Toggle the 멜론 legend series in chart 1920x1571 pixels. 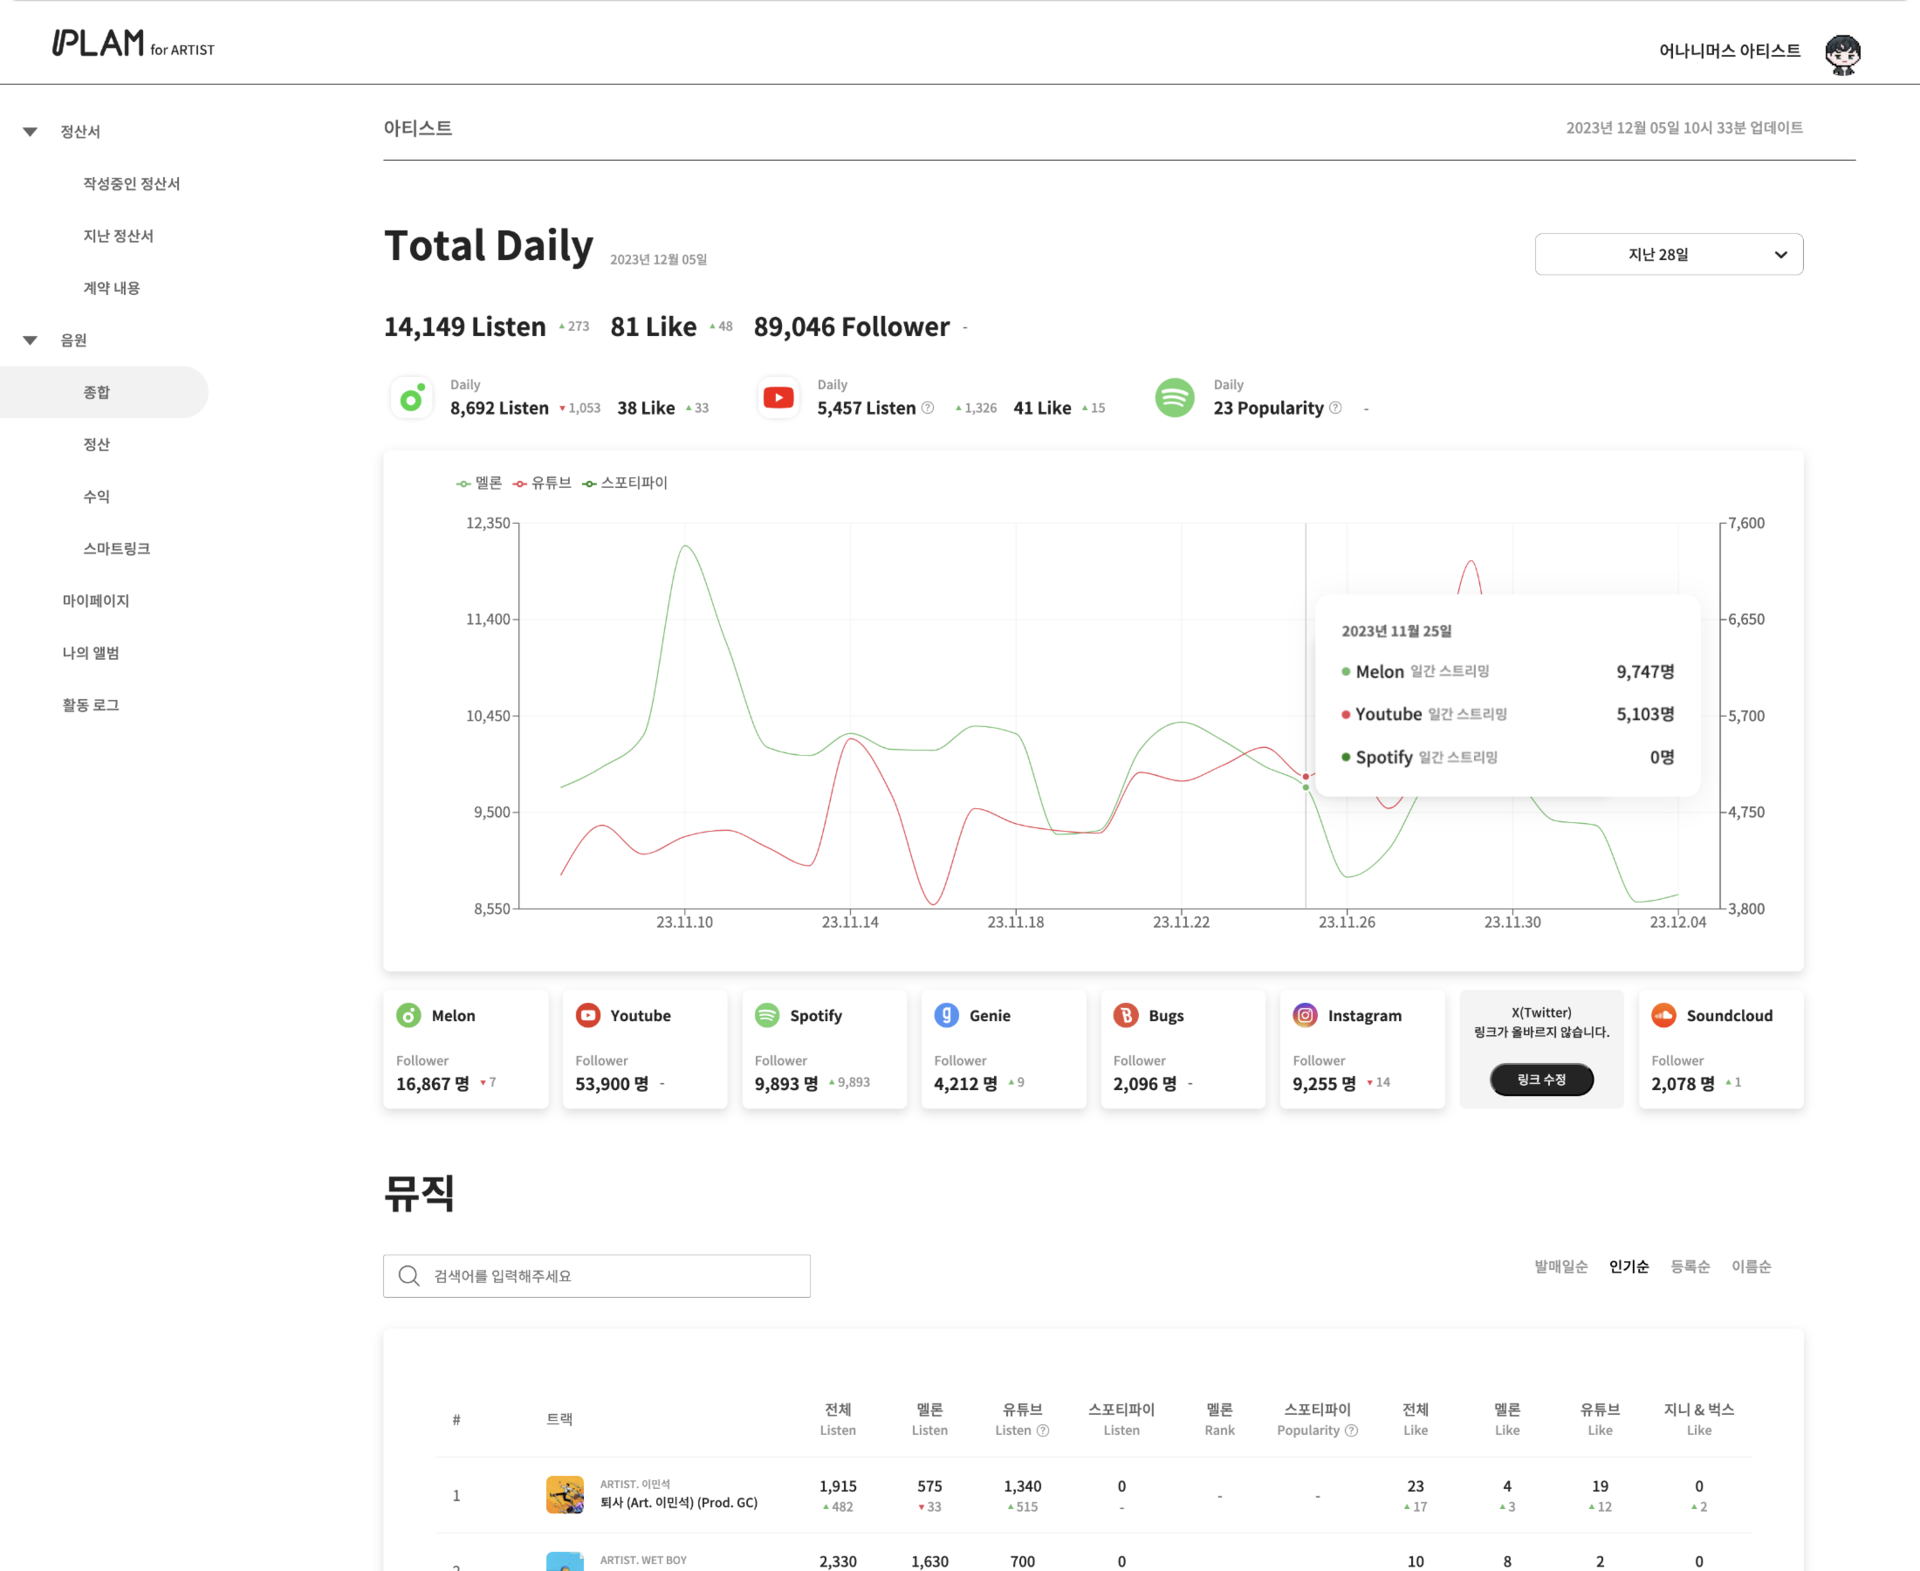[x=479, y=483]
